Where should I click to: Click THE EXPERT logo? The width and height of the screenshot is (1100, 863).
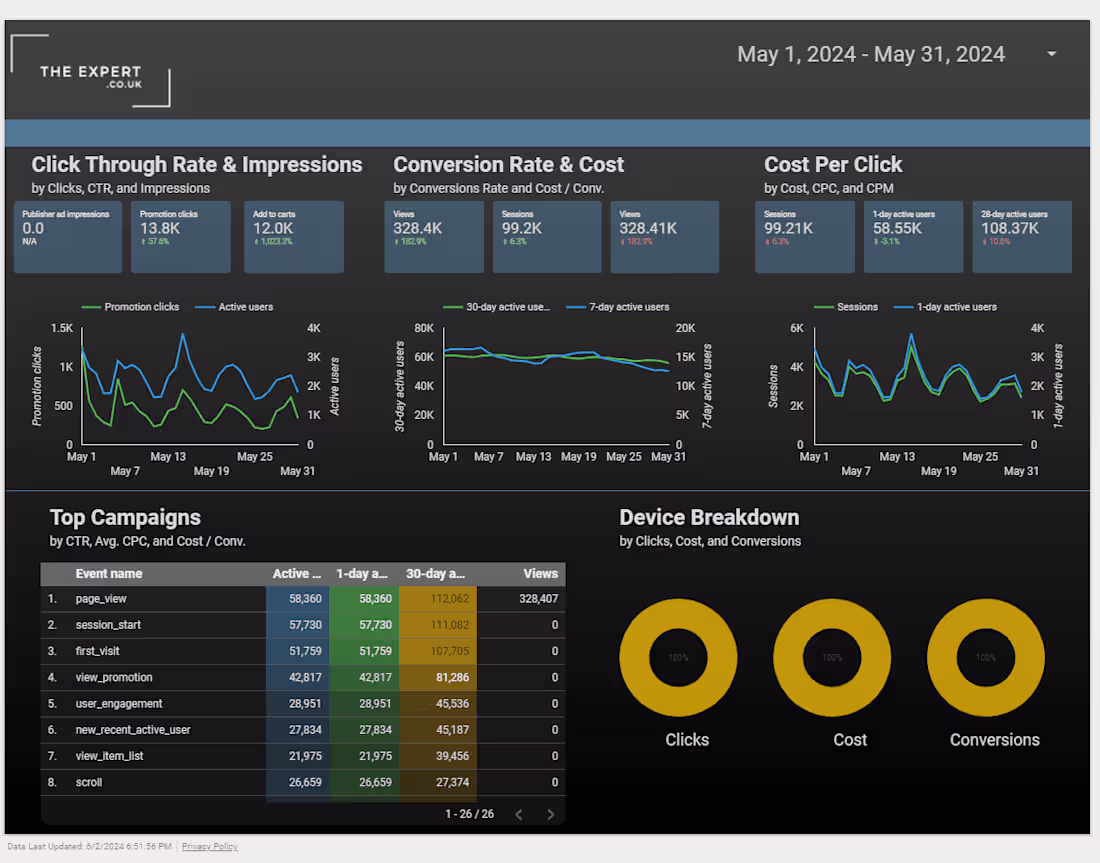[x=90, y=72]
